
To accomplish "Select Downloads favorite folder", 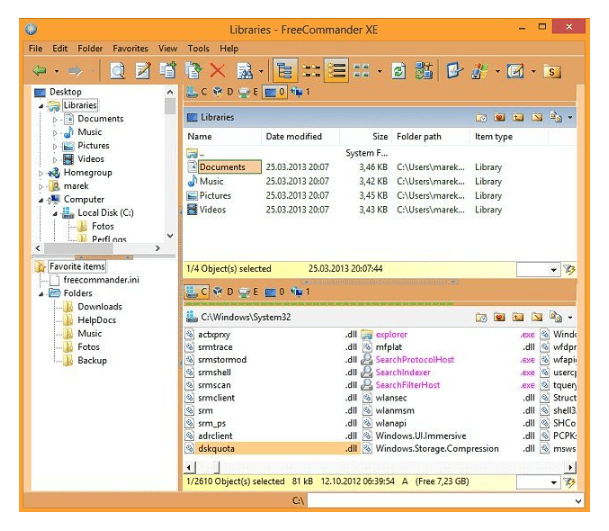I will [x=100, y=307].
